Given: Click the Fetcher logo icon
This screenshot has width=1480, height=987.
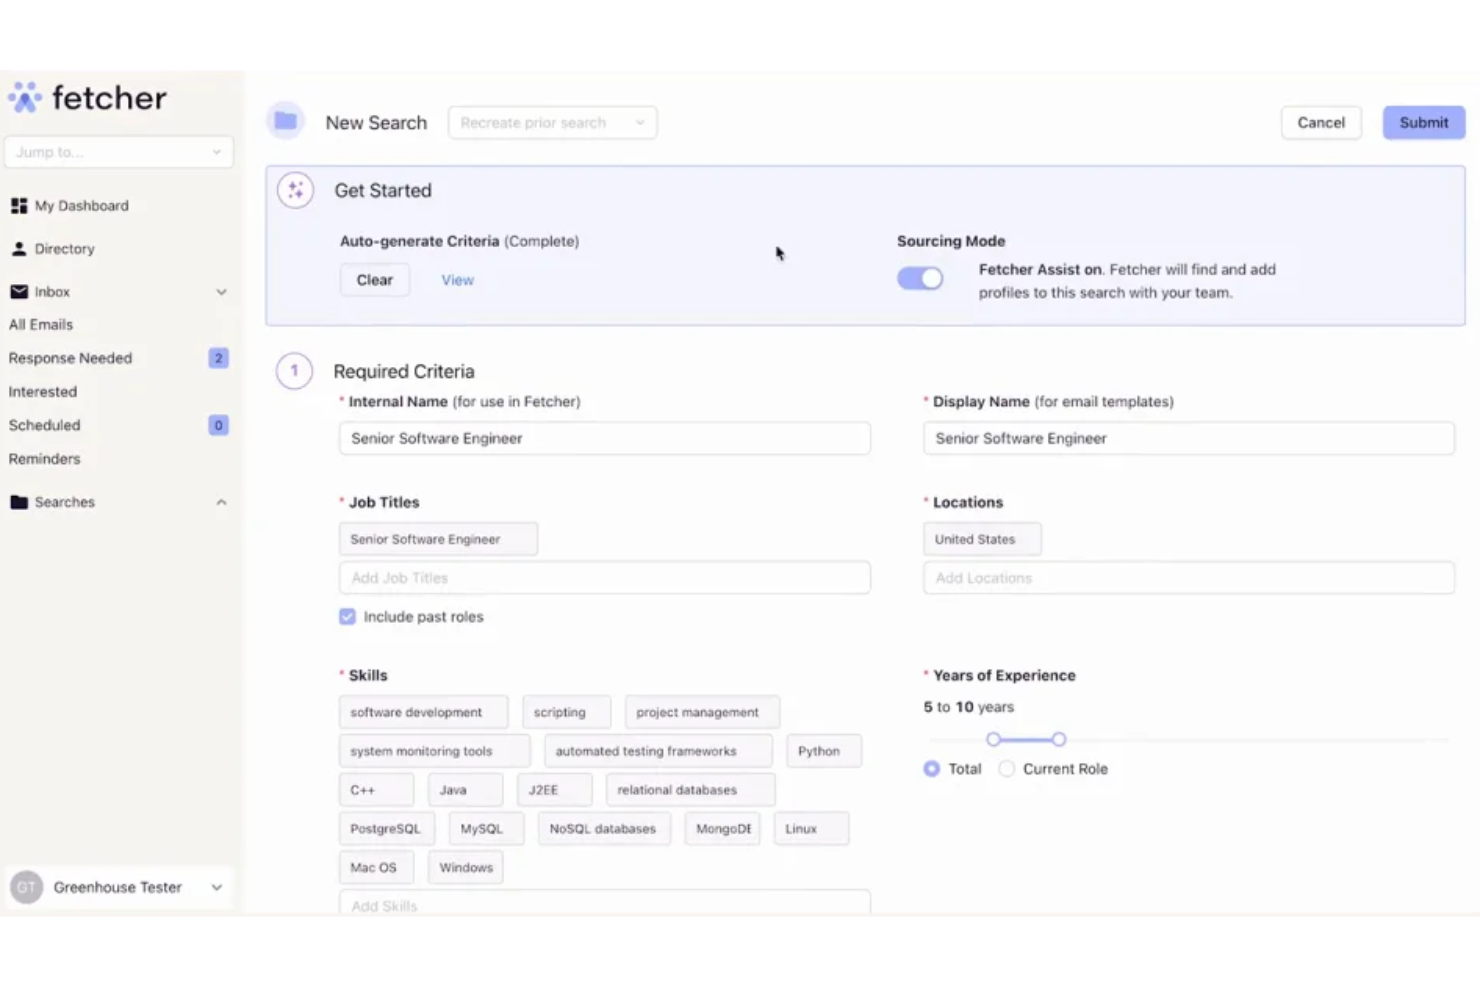Looking at the screenshot, I should (x=24, y=97).
